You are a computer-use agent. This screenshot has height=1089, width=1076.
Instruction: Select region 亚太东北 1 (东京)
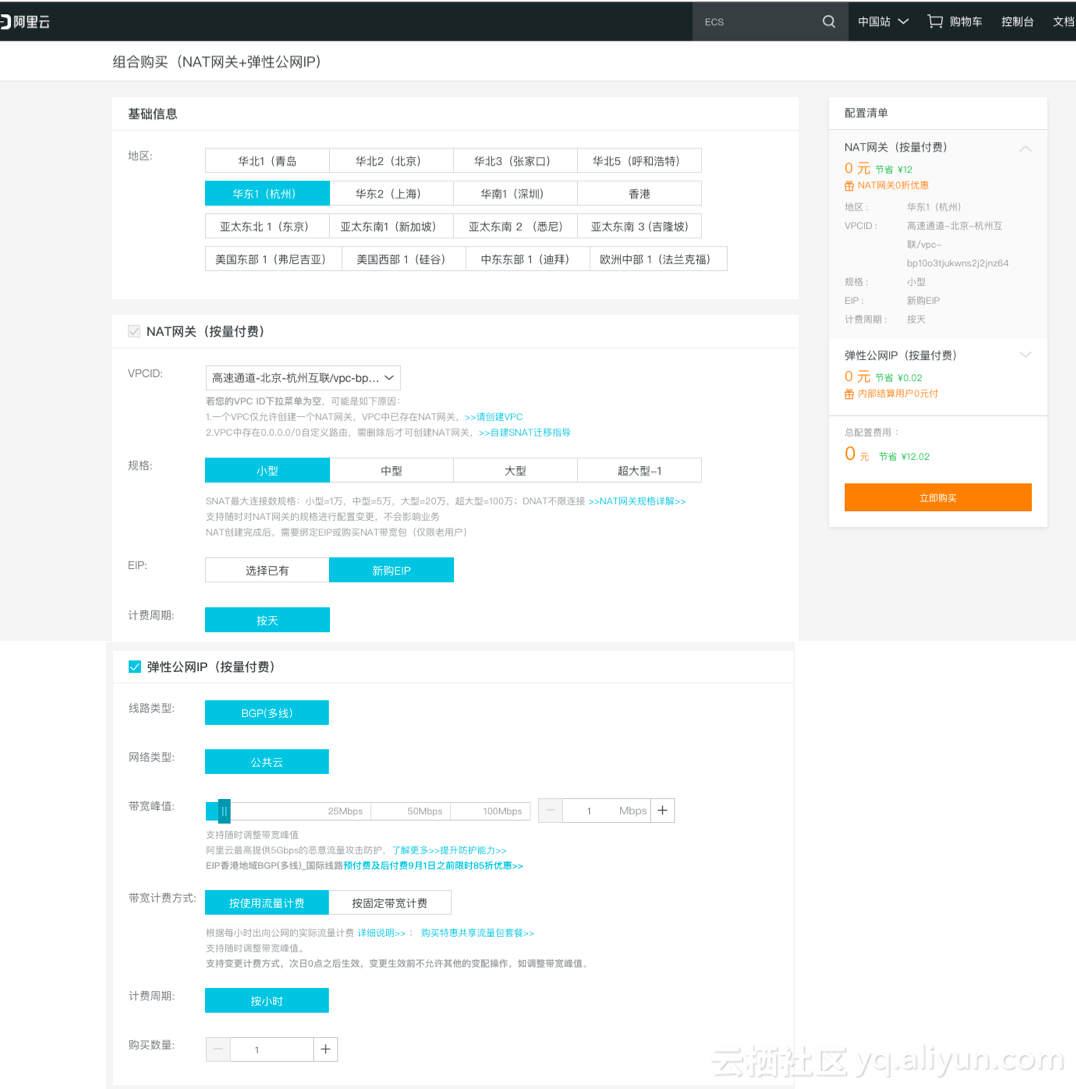(x=267, y=226)
